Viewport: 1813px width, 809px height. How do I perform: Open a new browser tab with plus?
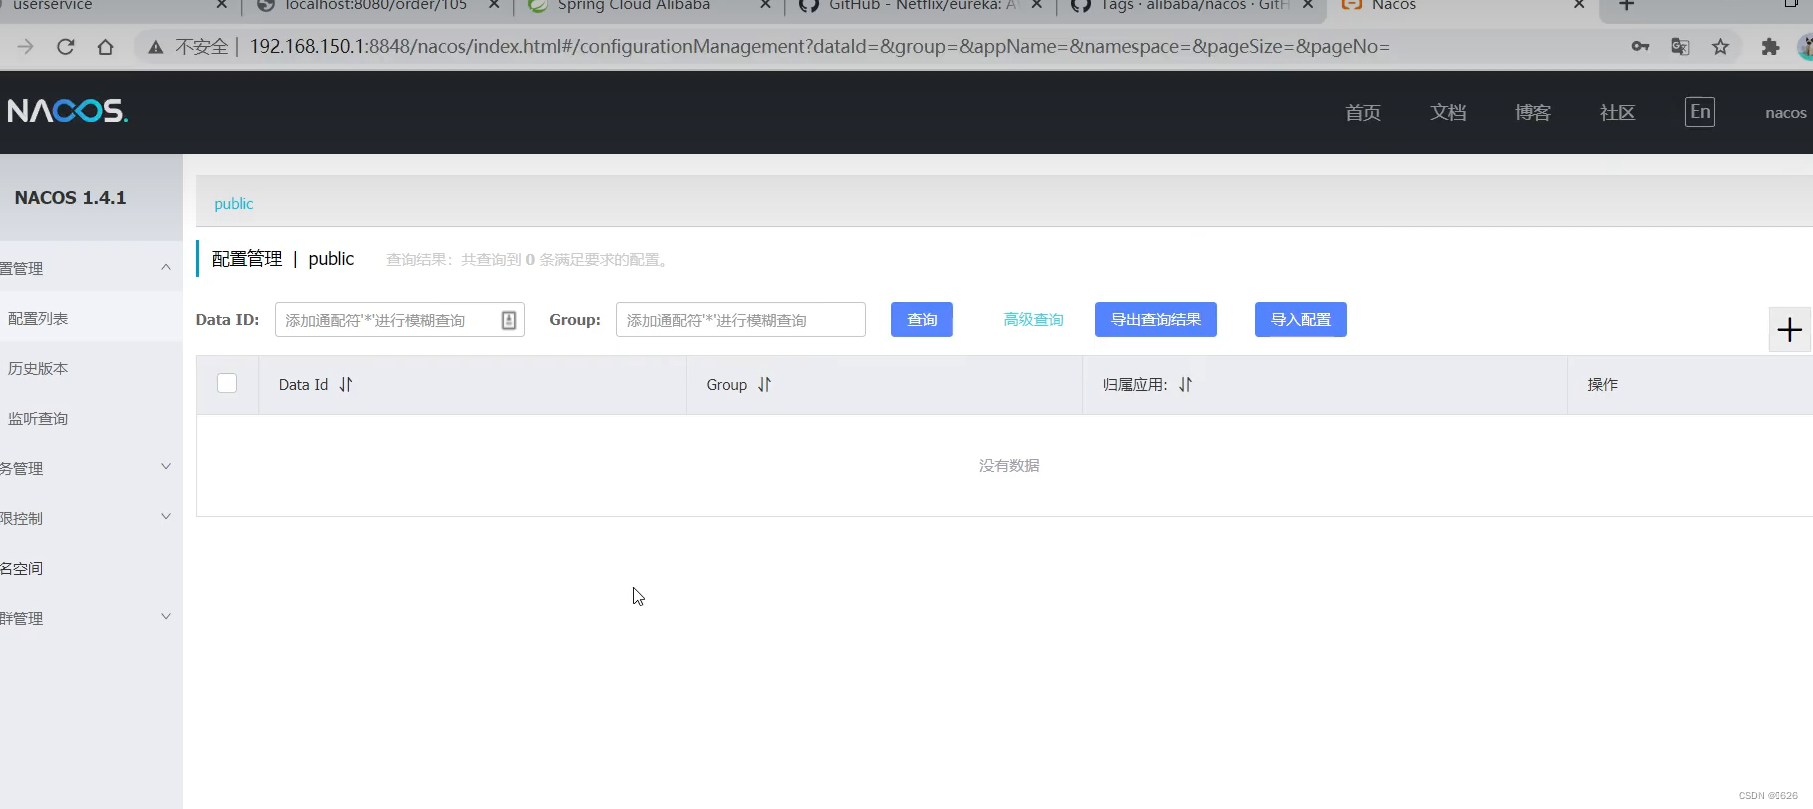1626,5
